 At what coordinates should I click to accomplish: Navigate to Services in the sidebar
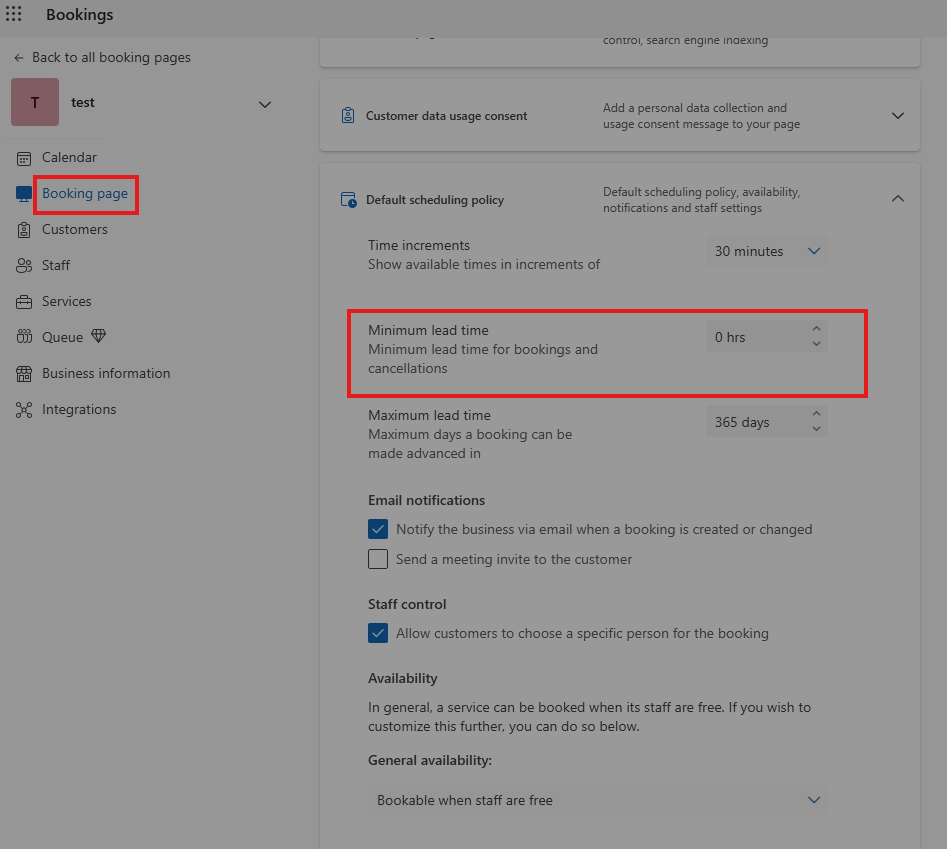tap(66, 301)
